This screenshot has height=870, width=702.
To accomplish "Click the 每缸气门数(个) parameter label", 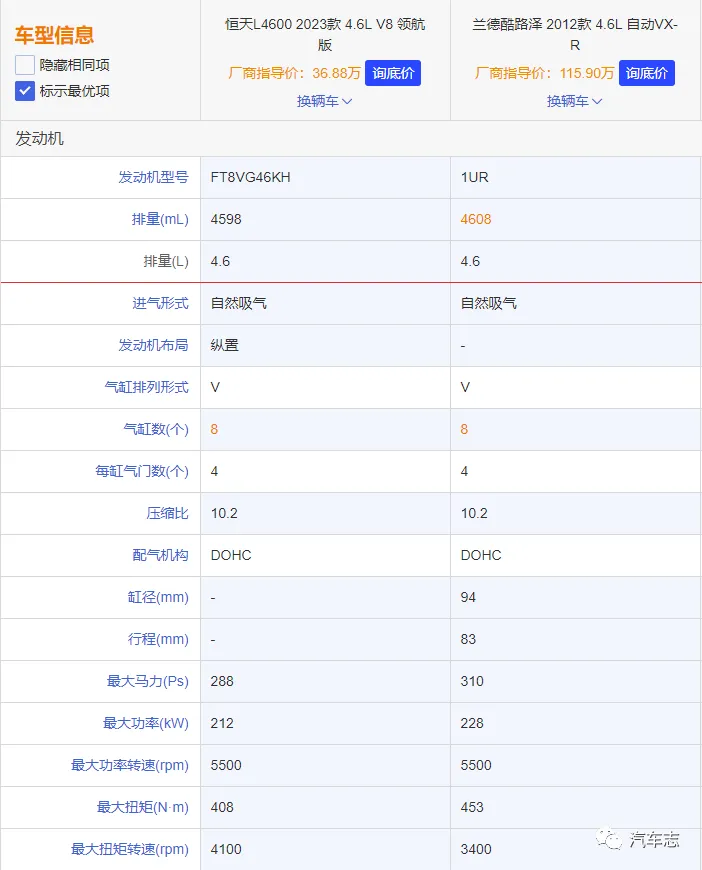I will point(142,471).
